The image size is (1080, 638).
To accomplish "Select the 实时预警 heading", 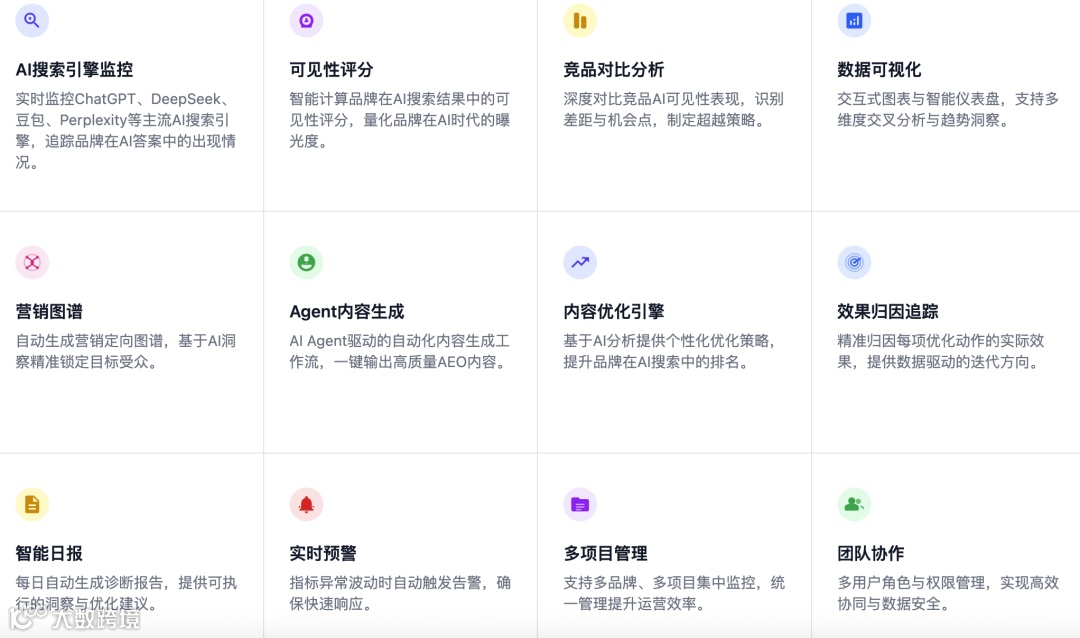I will (323, 553).
